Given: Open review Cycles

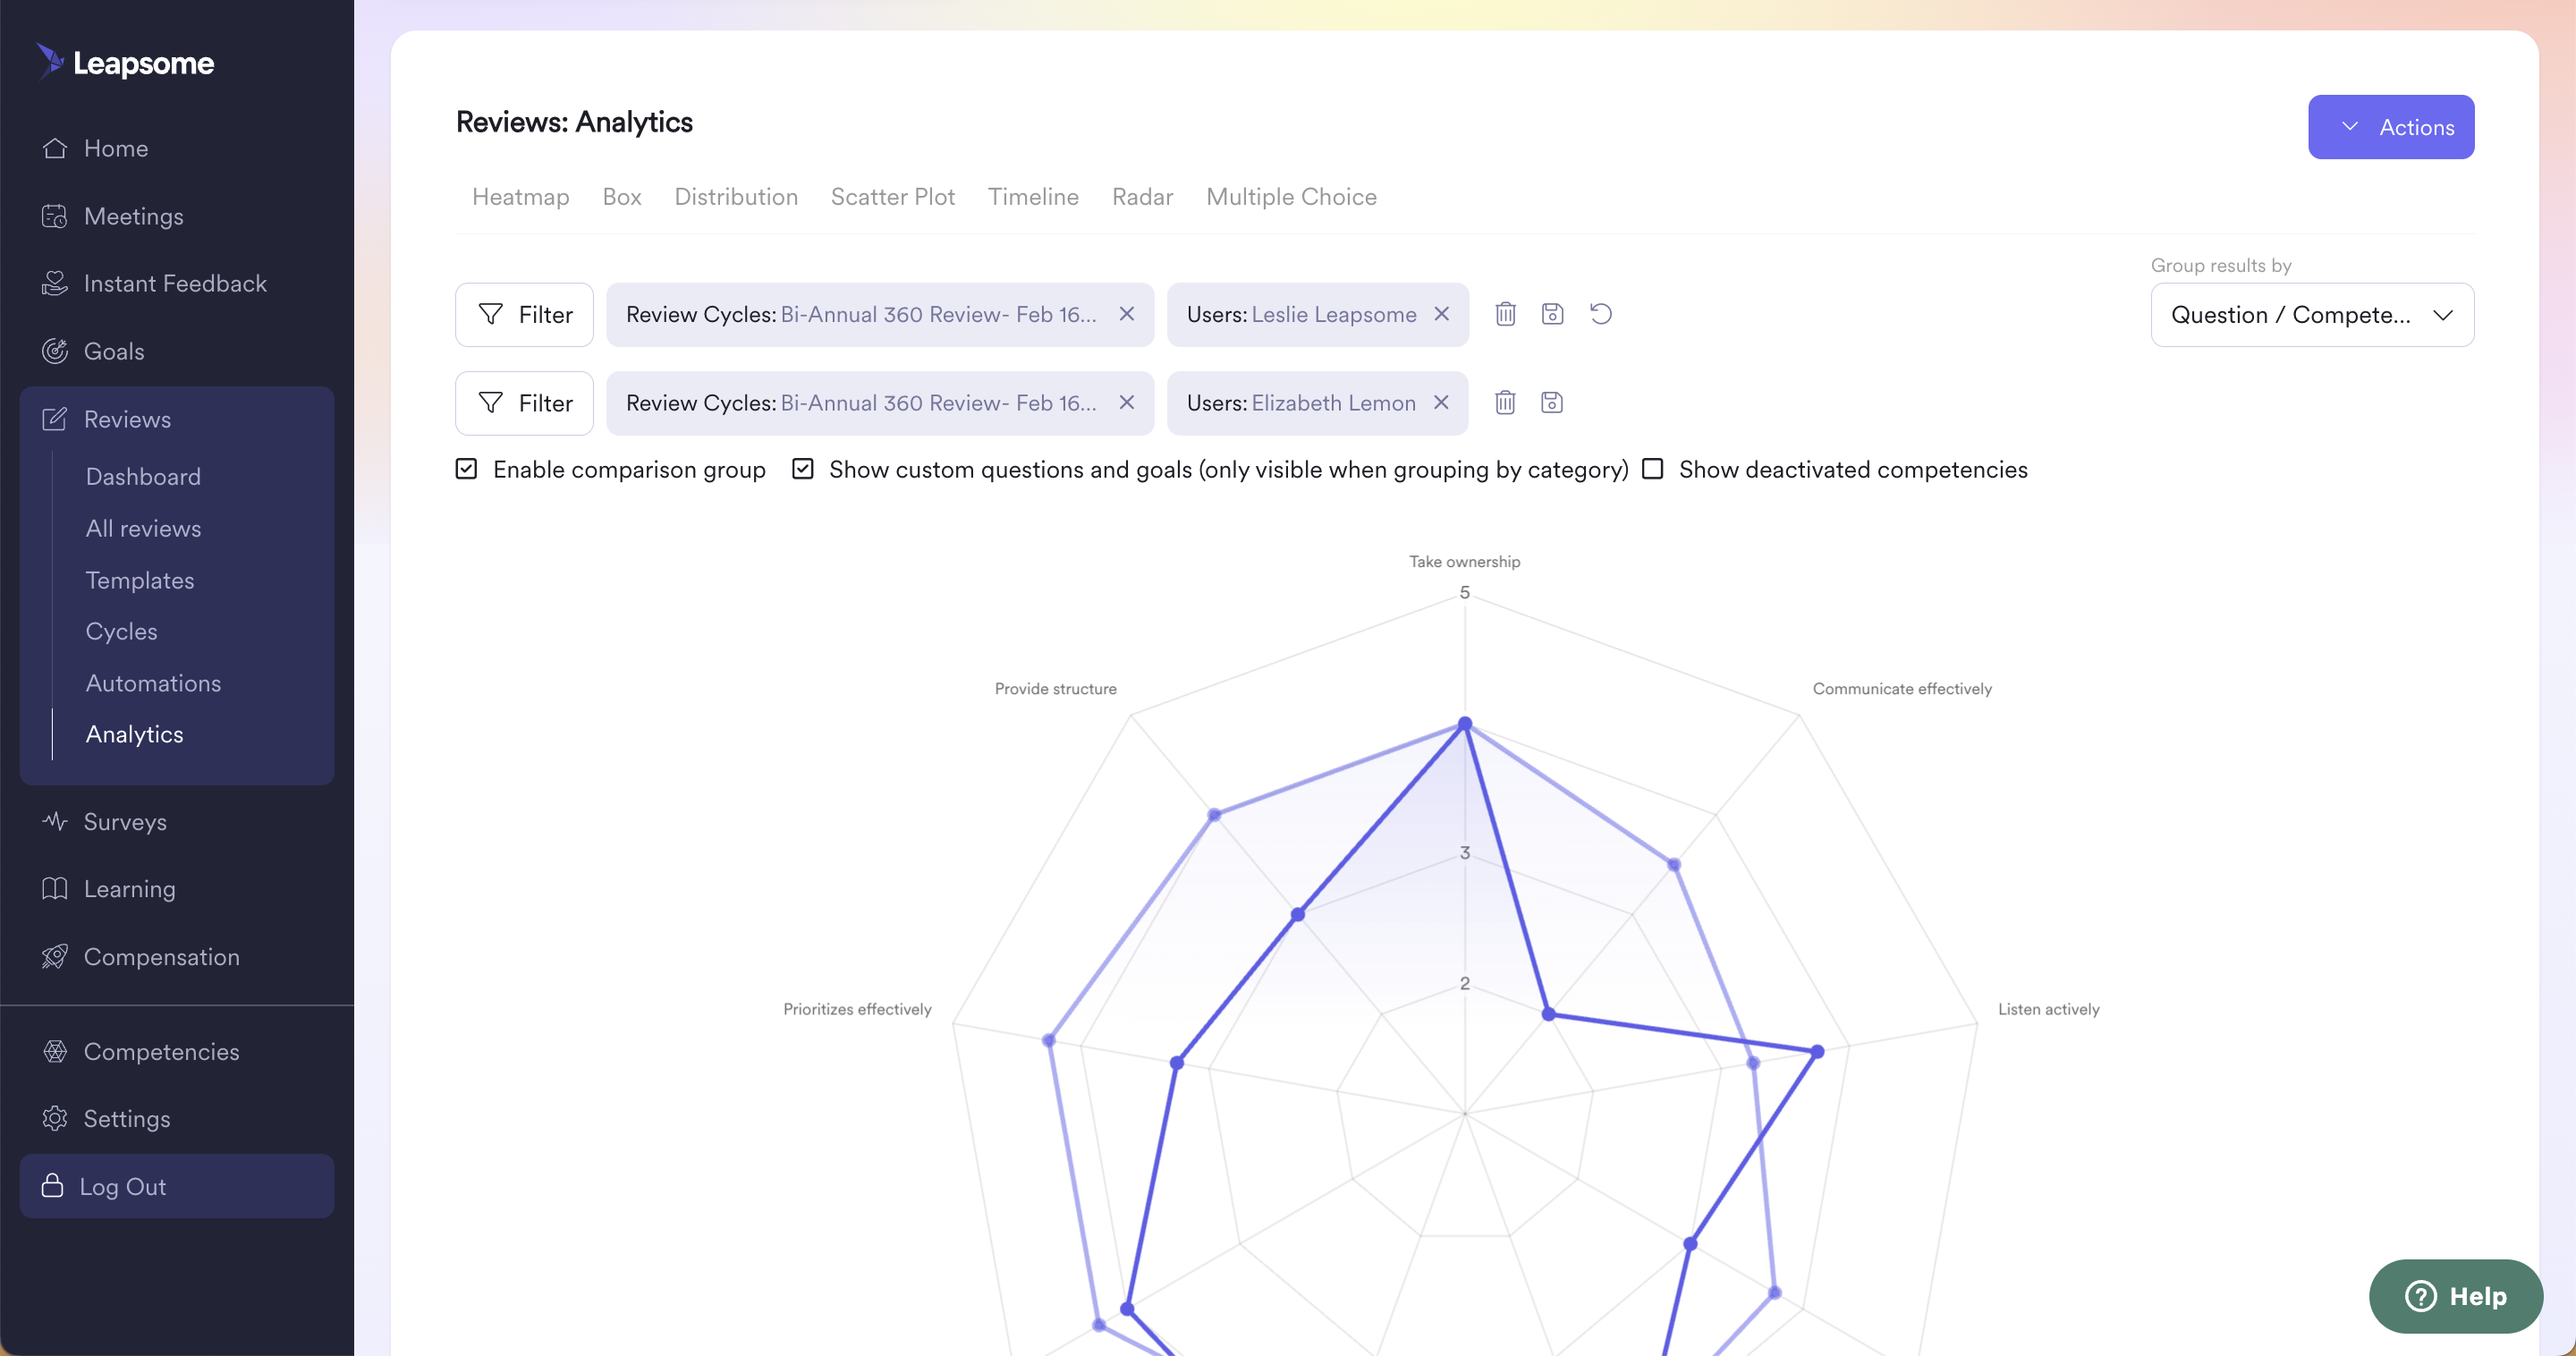Looking at the screenshot, I should (x=122, y=631).
